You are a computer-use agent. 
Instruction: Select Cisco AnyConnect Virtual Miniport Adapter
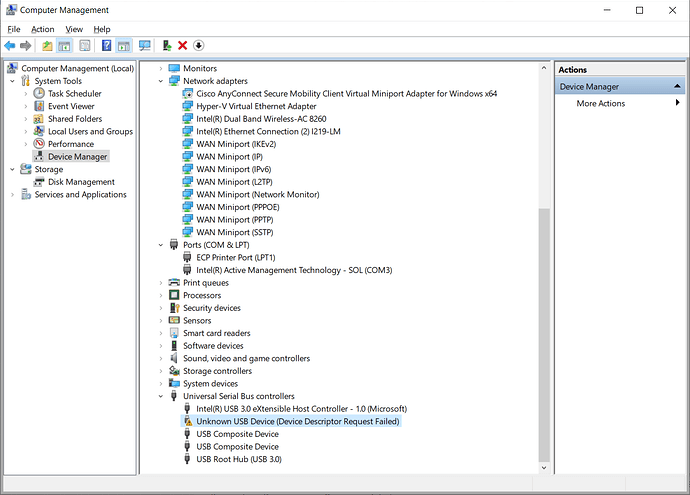[x=346, y=93]
